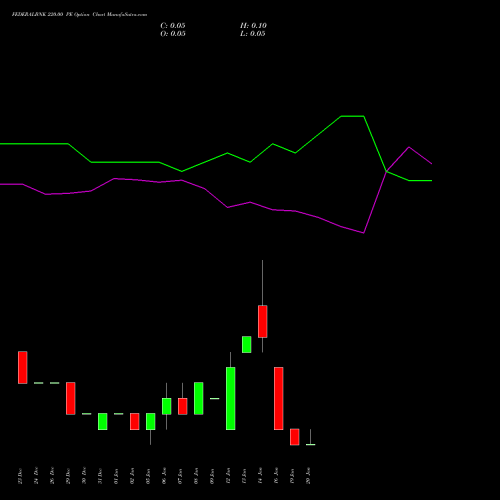Click the 06 Jan date label
Image resolution: width=500 pixels, height=500 pixels.
[x=164, y=476]
